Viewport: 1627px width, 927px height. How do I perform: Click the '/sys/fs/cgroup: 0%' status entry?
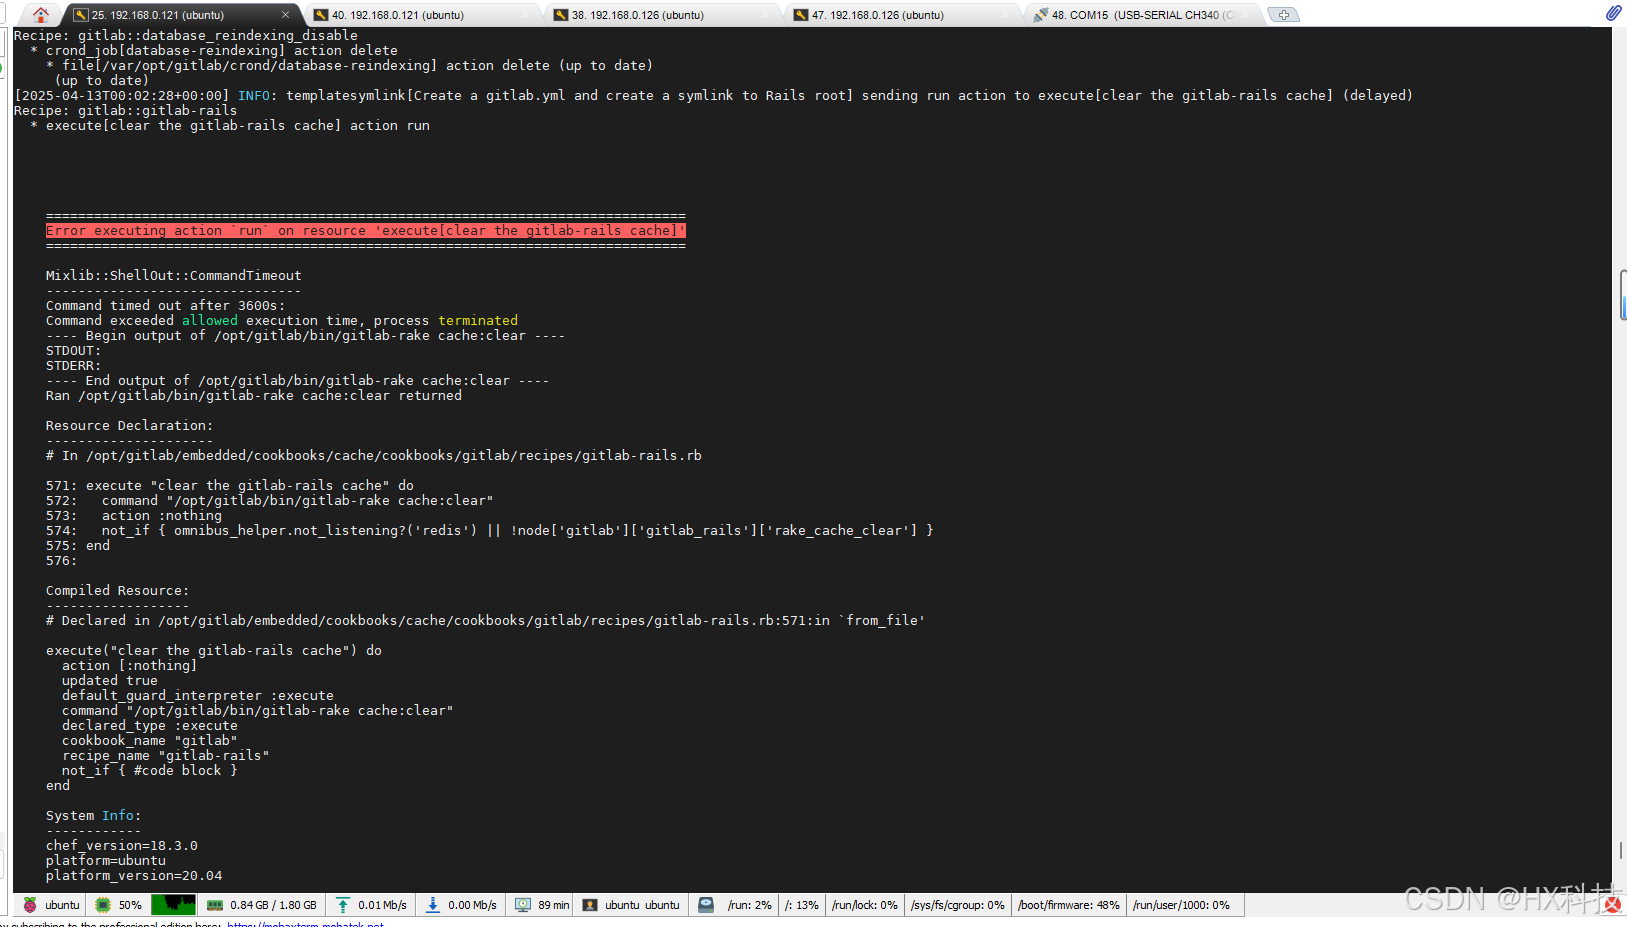958,905
